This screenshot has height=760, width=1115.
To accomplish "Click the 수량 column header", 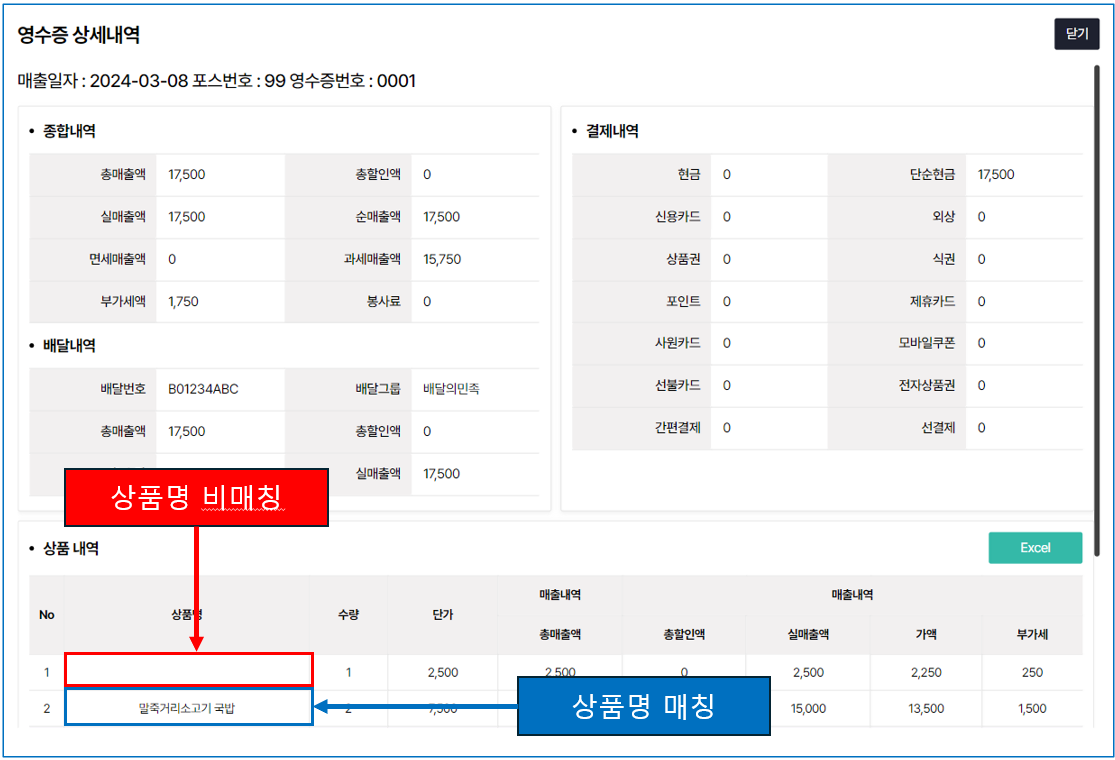I will (348, 614).
